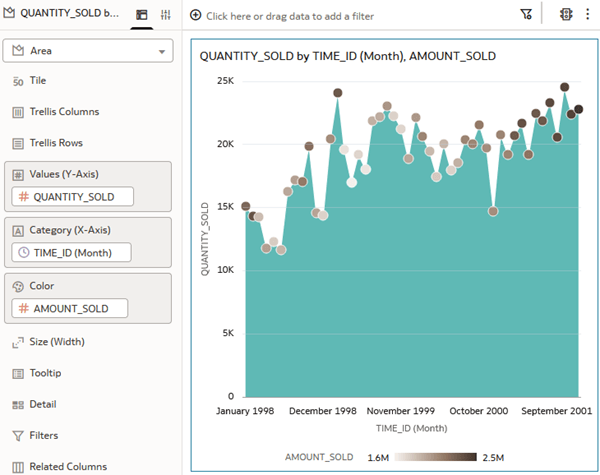Click the Color palette section icon
600x475 pixels.
(18, 286)
